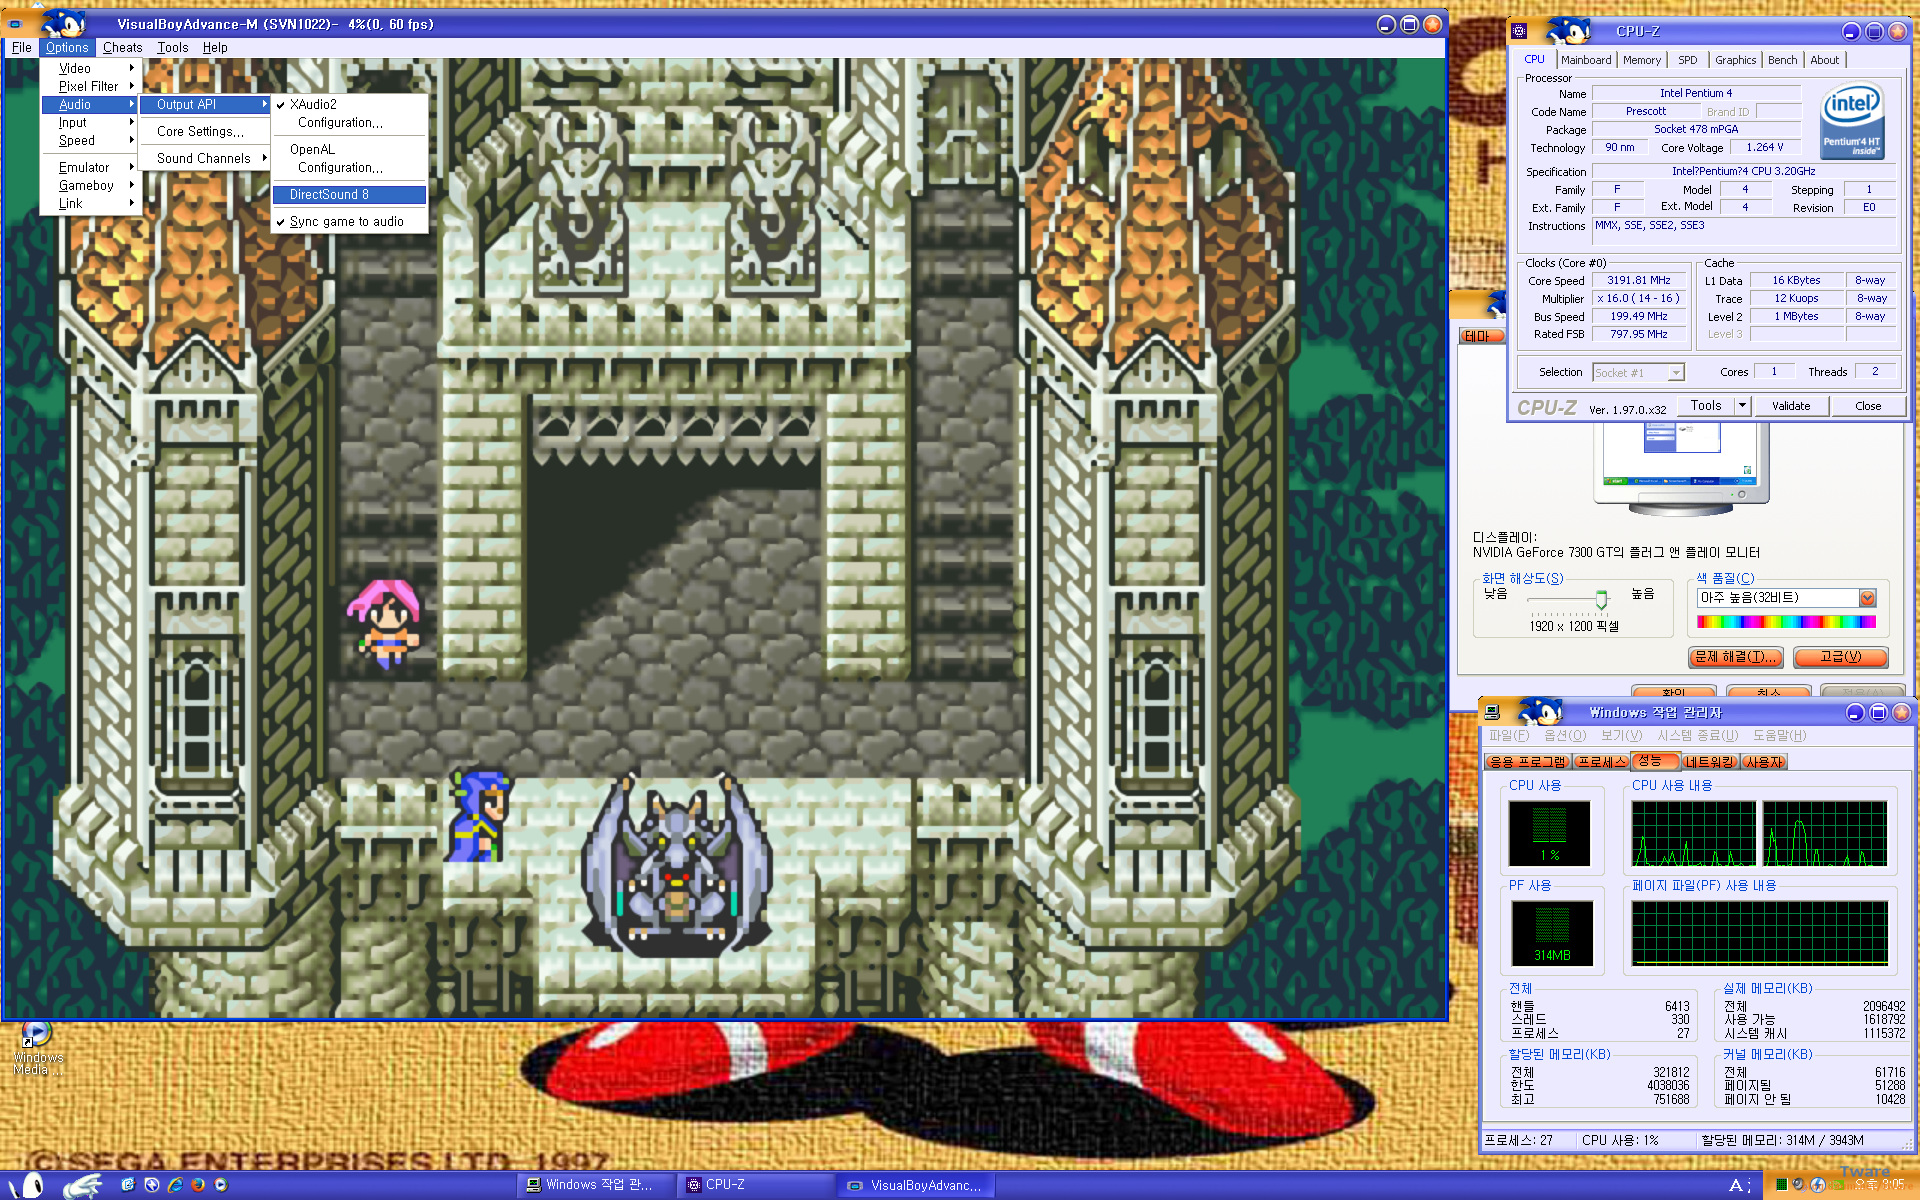The width and height of the screenshot is (1920, 1200).
Task: Click the Firefox quick launch icon
Action: point(198,1184)
